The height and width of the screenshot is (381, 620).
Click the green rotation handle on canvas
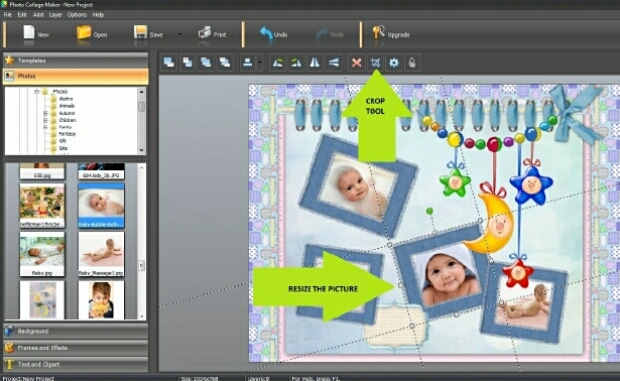[429, 211]
